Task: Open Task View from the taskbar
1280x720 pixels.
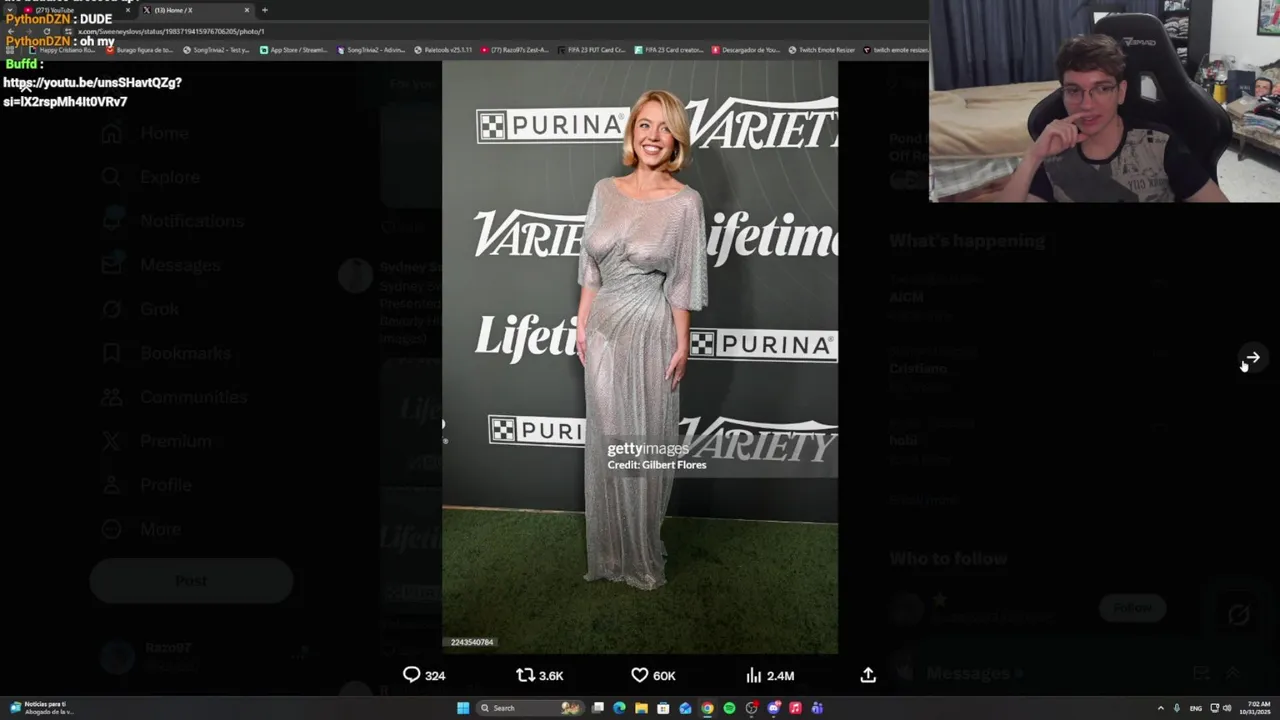Action: click(597, 708)
